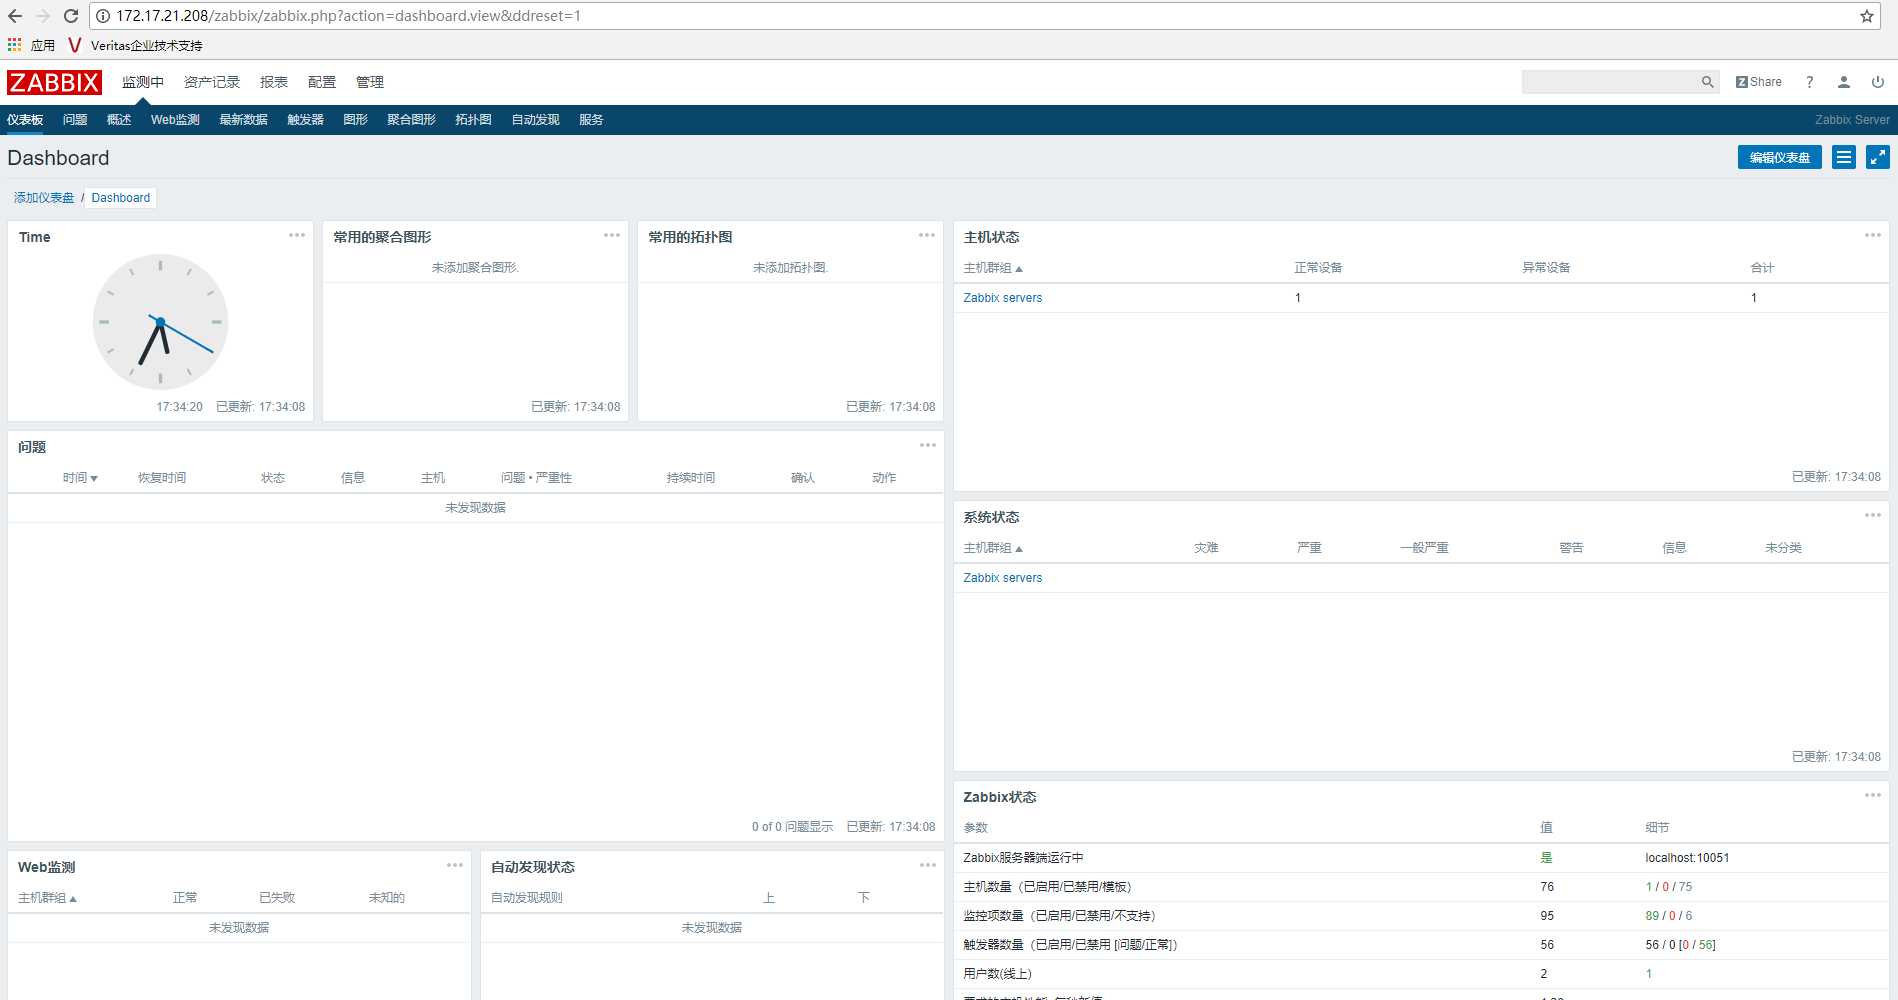Open options menu of 自动发现状态 widget
Viewport: 1898px width, 1000px height.
928,865
